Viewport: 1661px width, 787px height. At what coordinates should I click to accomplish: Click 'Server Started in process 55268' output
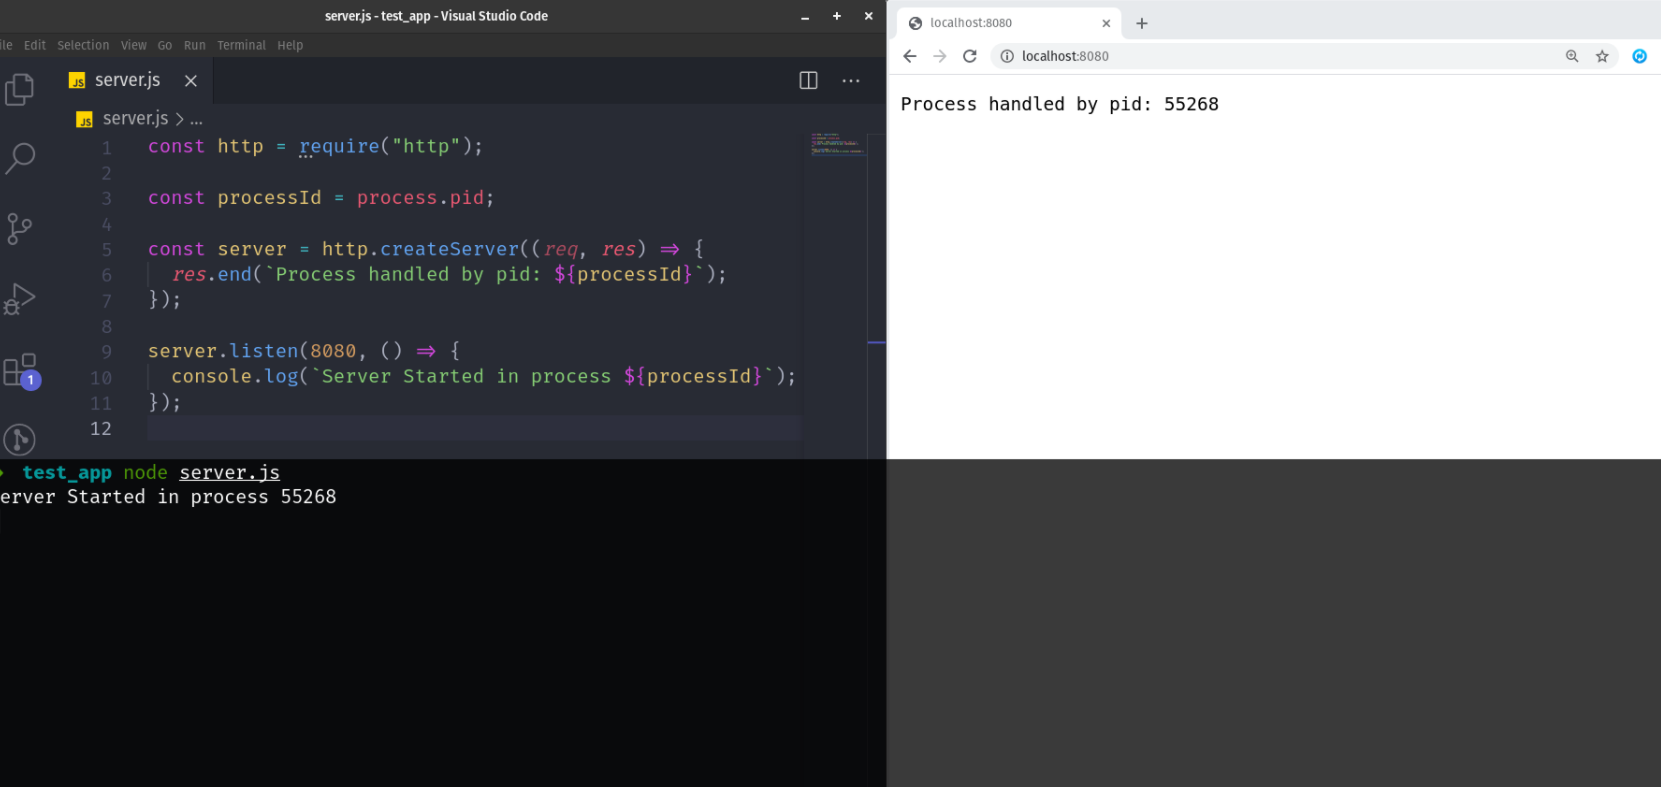click(x=168, y=497)
